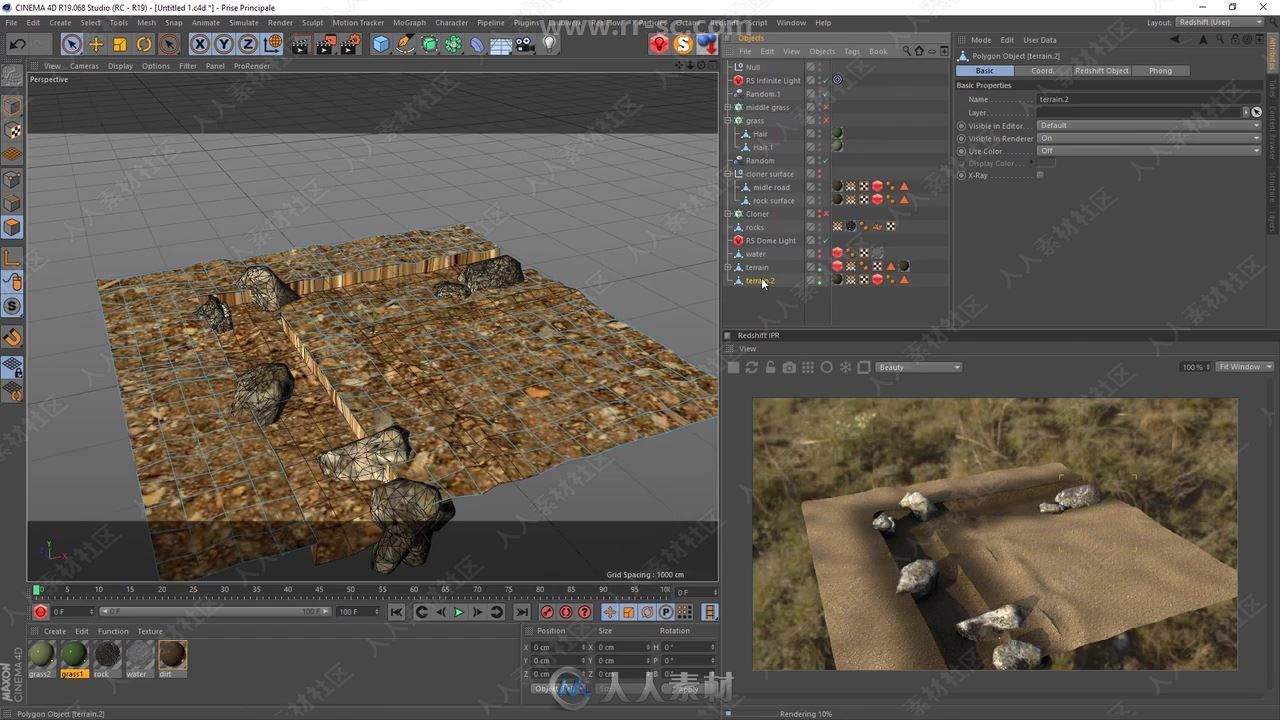Viewport: 1280px width, 720px height.
Task: Click search icon in Objects manager
Action: pyautogui.click(x=907, y=51)
